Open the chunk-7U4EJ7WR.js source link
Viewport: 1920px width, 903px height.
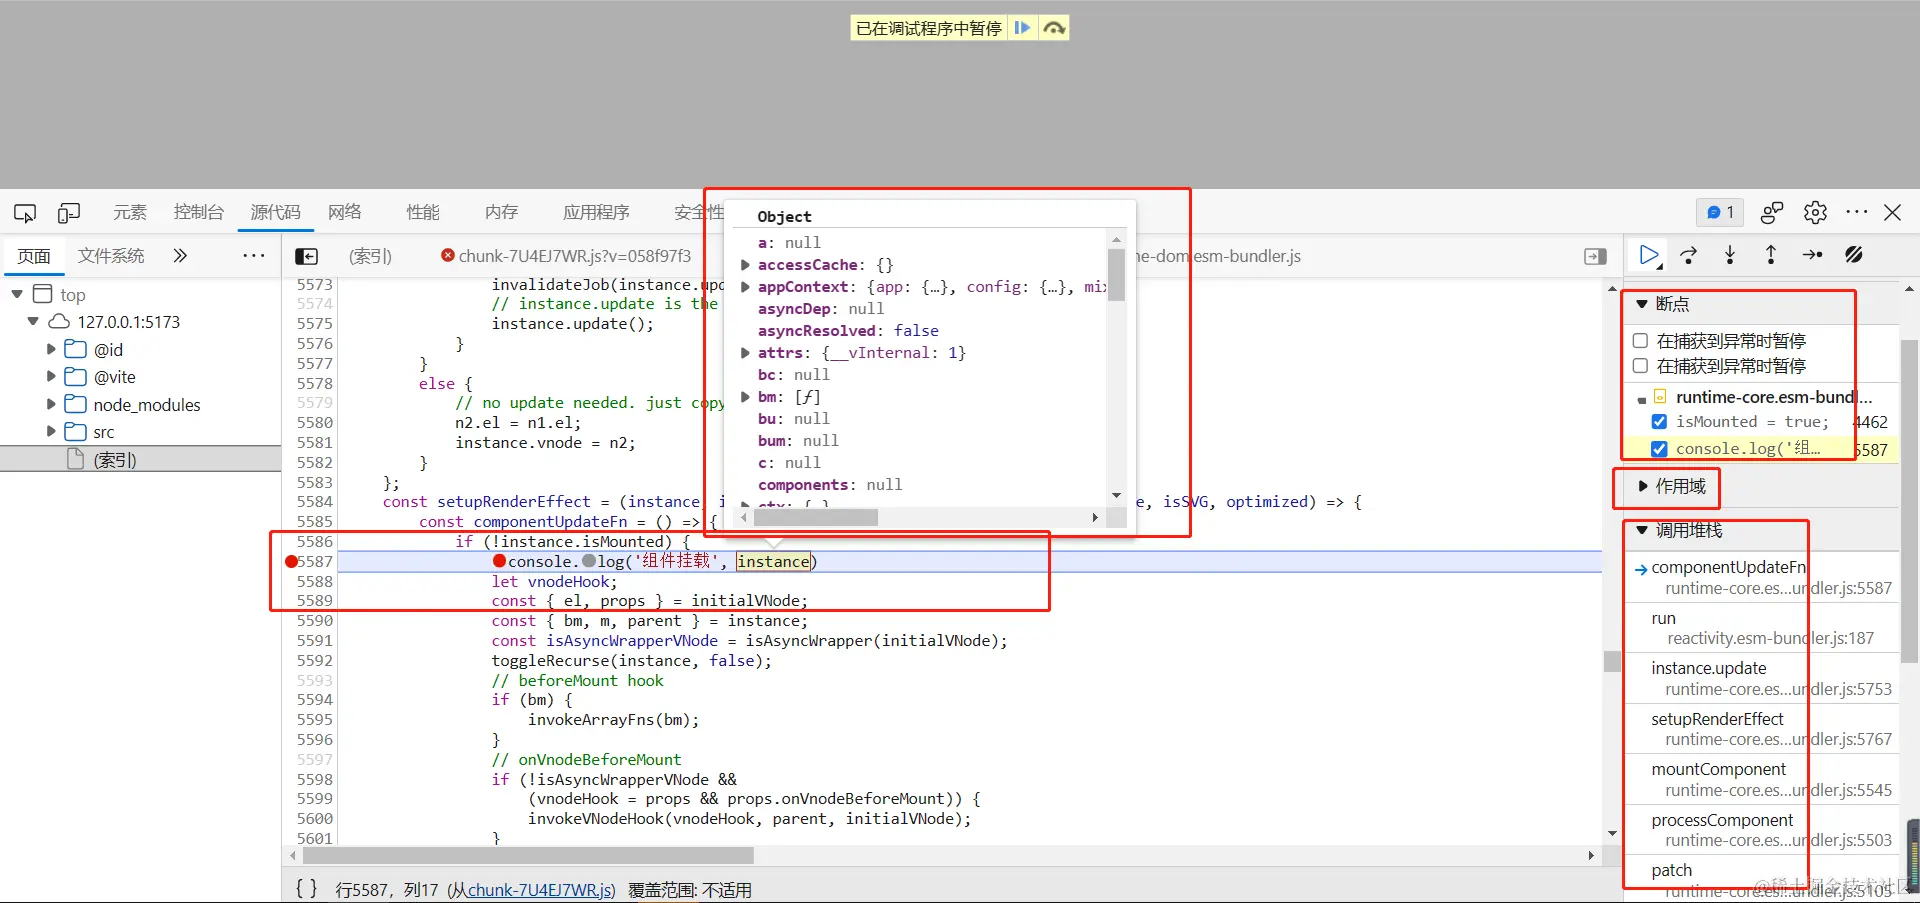tap(540, 890)
